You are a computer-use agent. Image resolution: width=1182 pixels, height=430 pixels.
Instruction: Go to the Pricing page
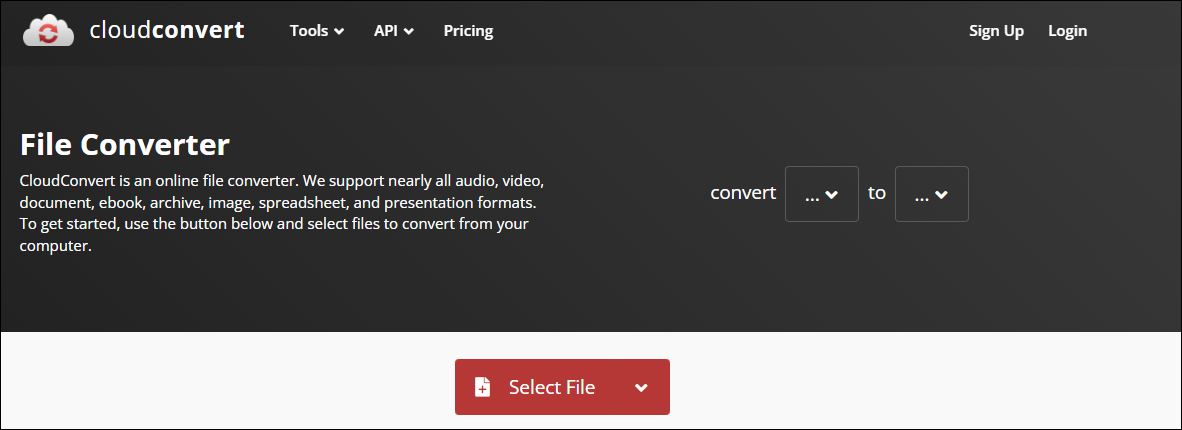(x=468, y=31)
